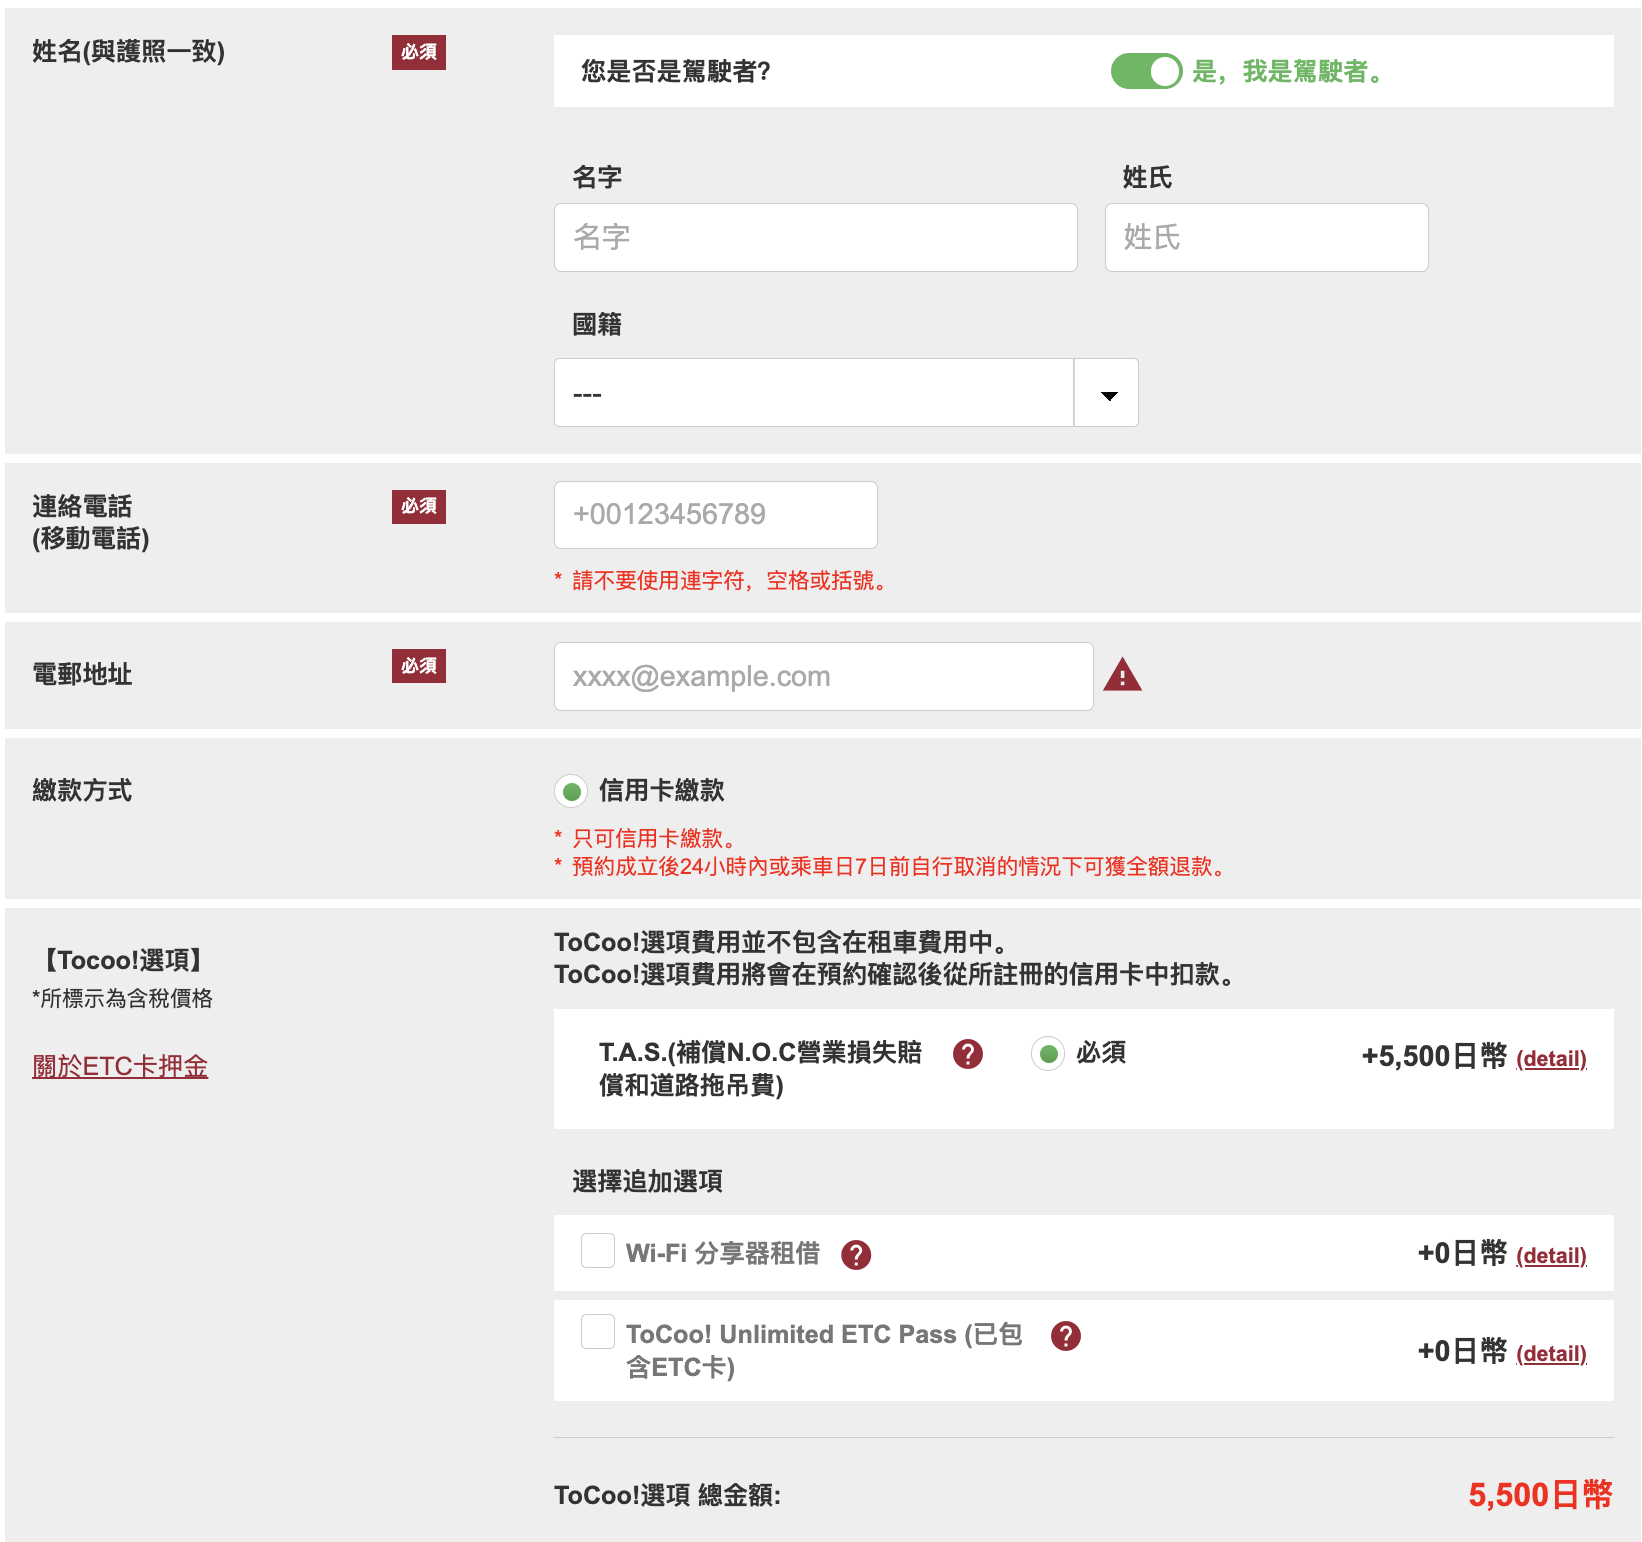Screen dimensions: 1642x1542
Task: Open the Wi-Fi 分享器 detail link
Action: tap(1551, 1256)
